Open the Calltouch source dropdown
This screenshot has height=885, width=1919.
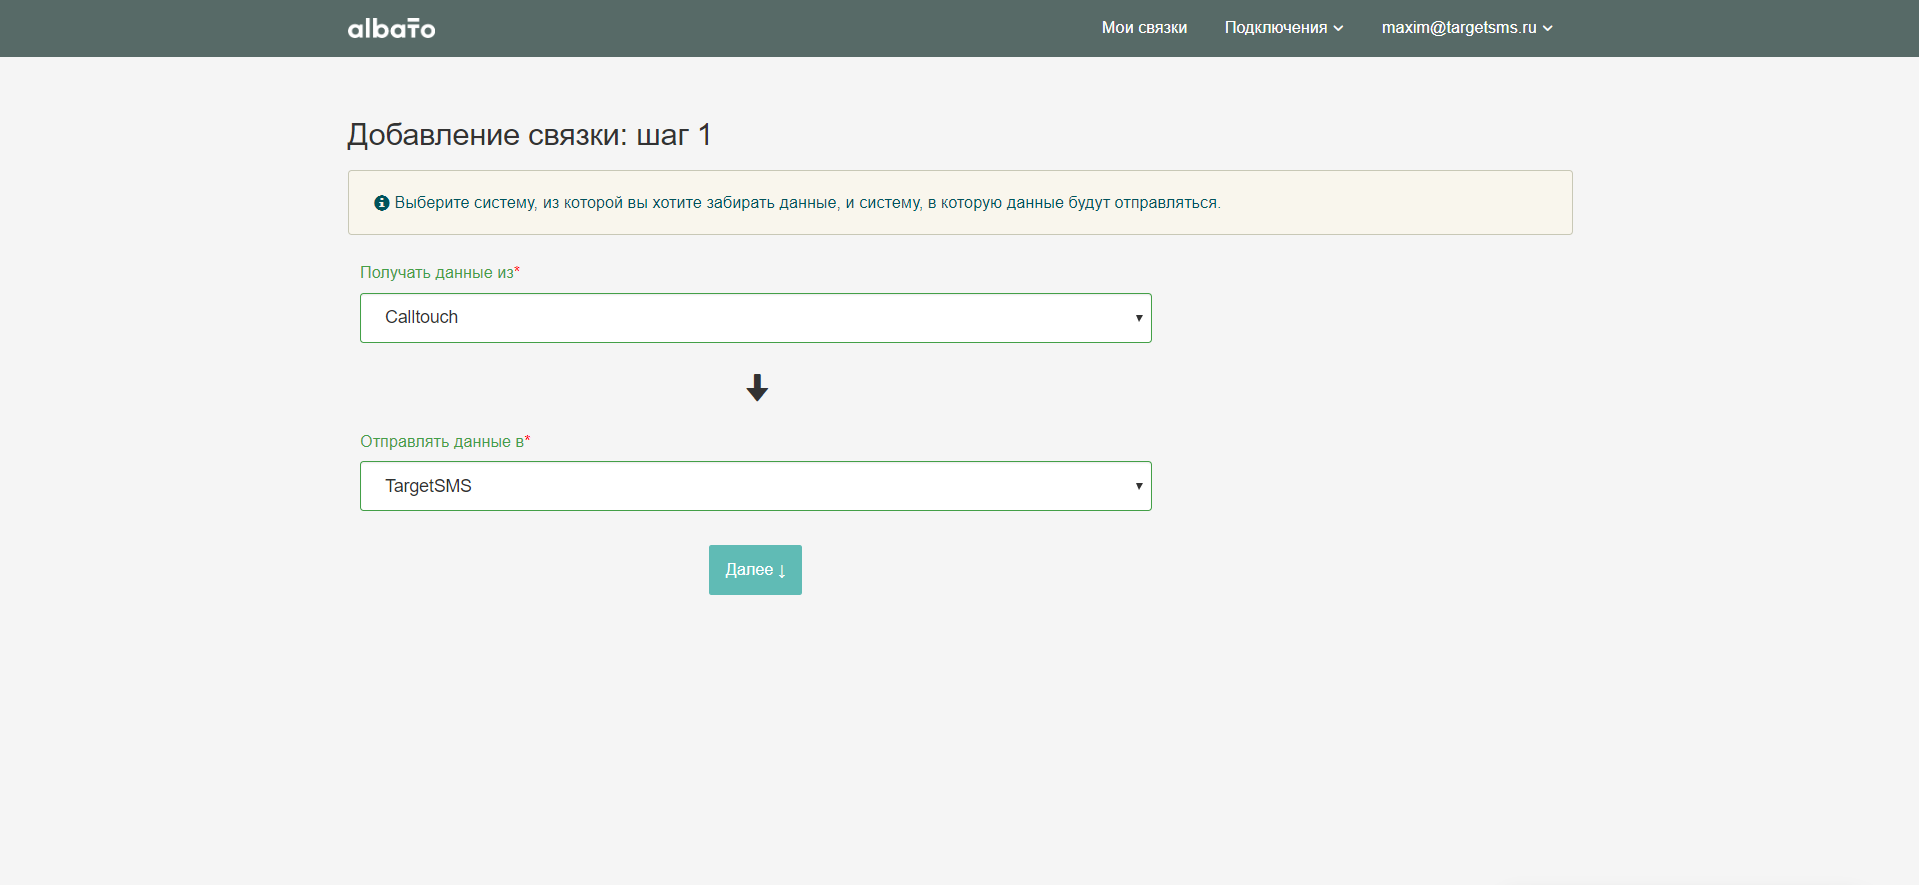coord(755,318)
